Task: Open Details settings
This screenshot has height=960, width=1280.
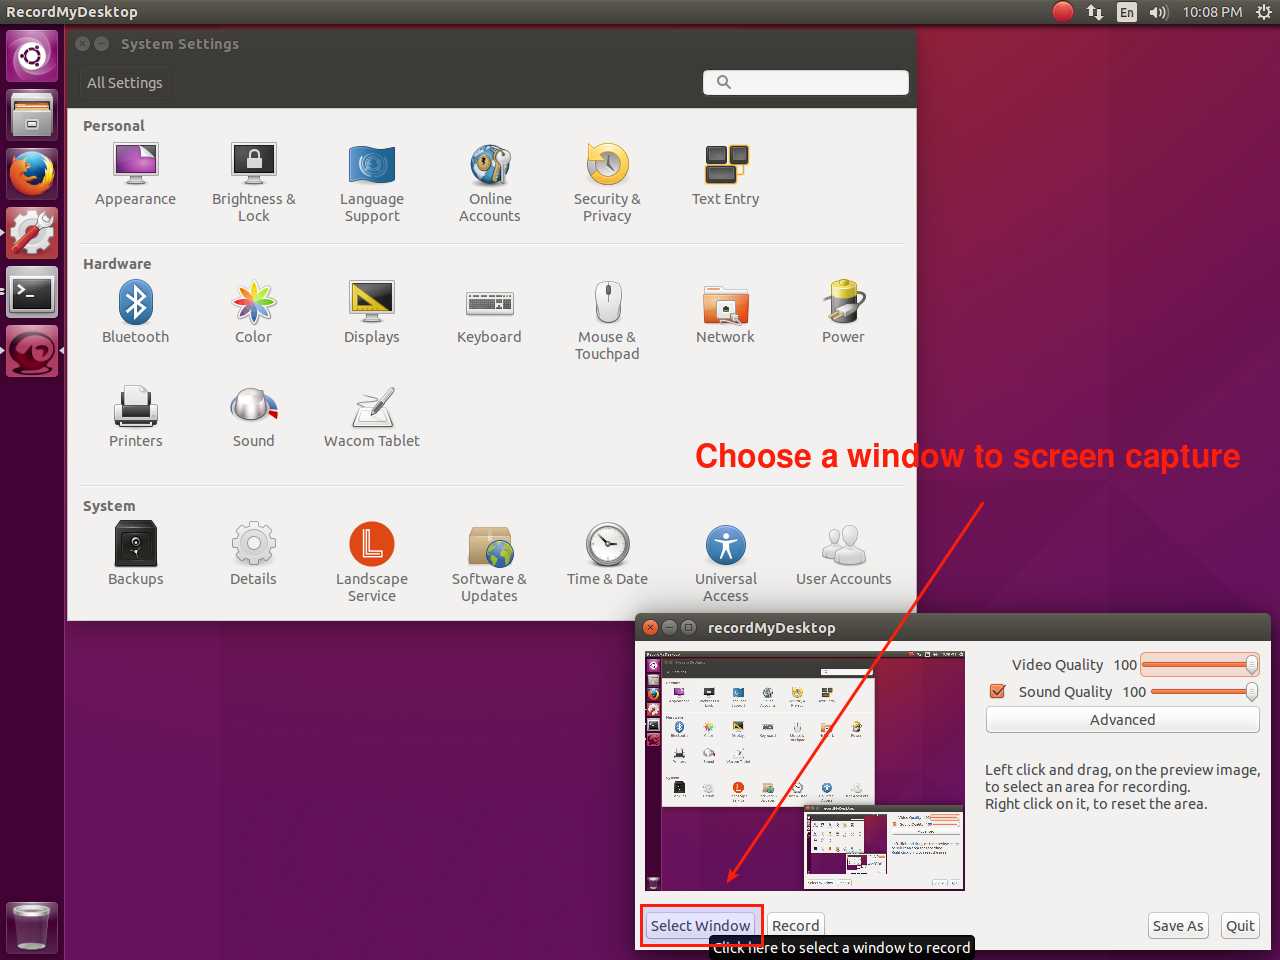Action: 253,555
